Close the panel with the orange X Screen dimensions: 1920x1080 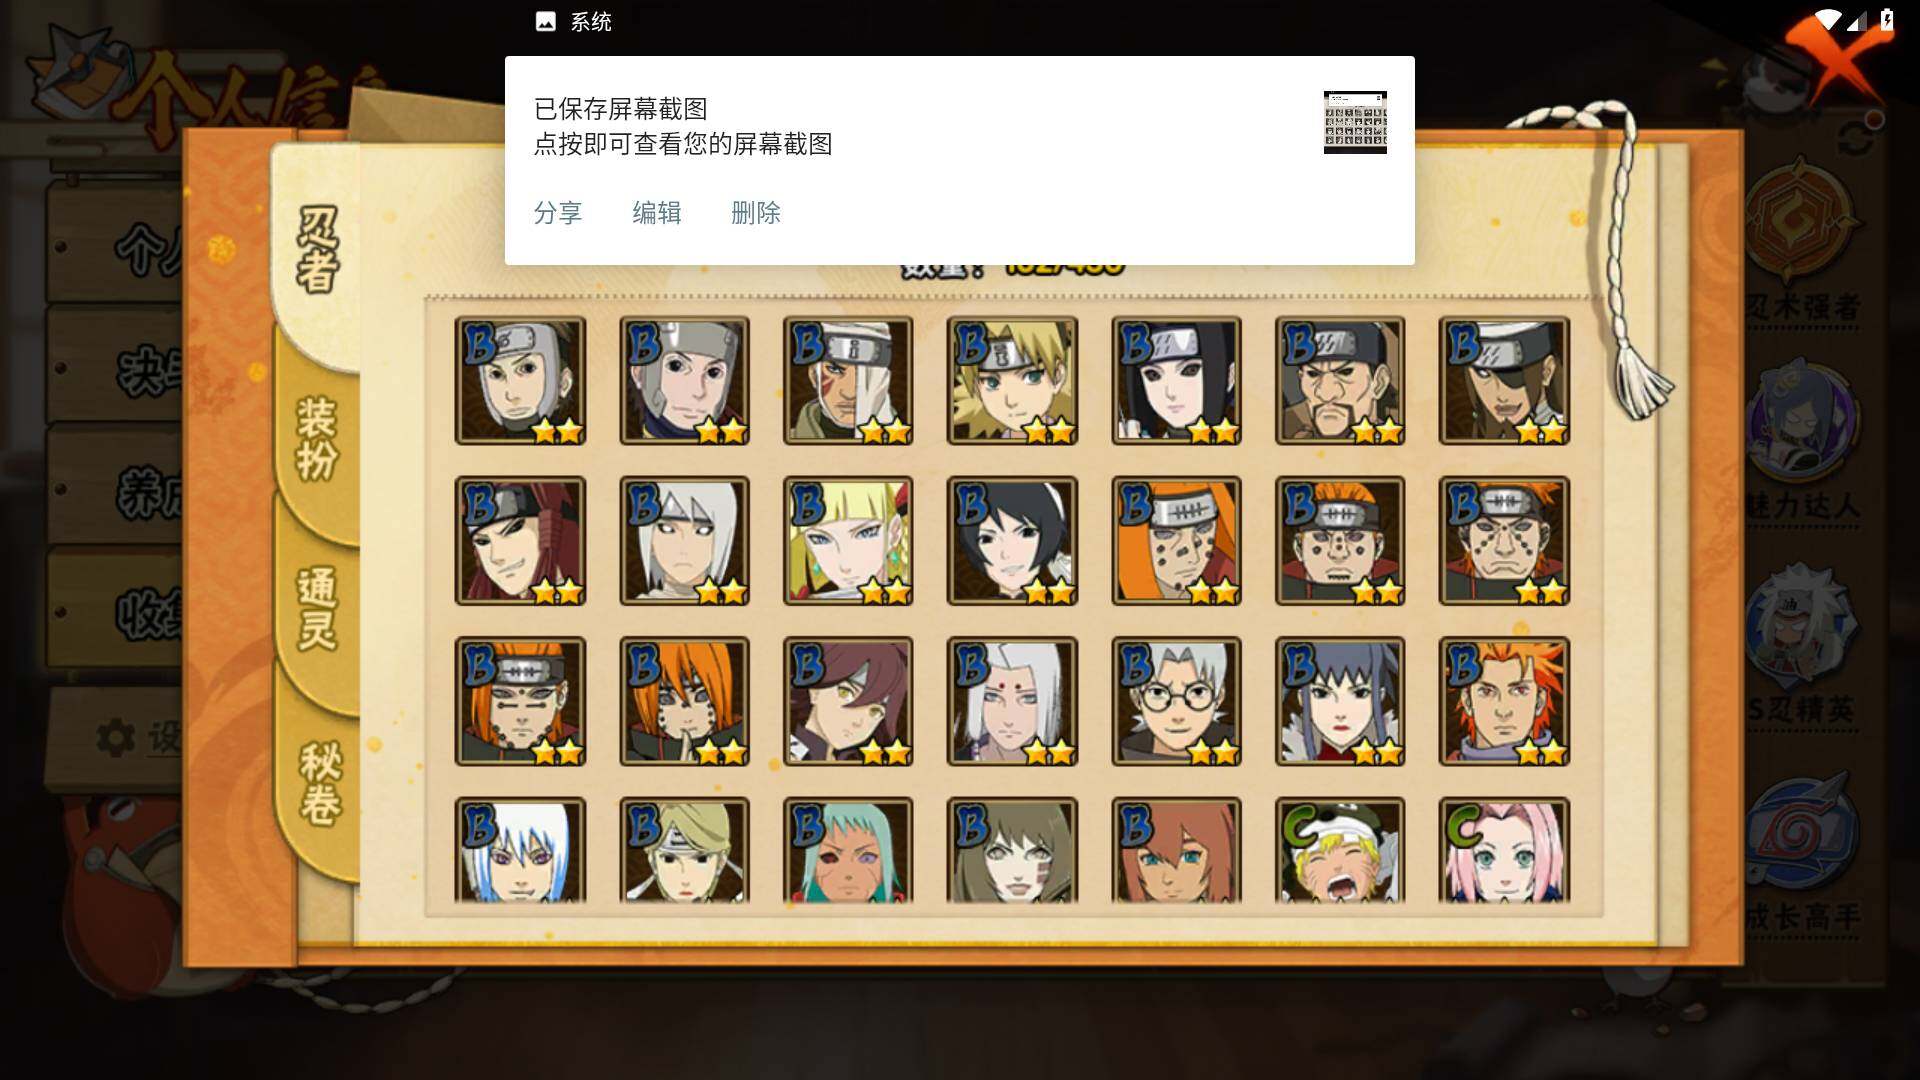pyautogui.click(x=1835, y=55)
